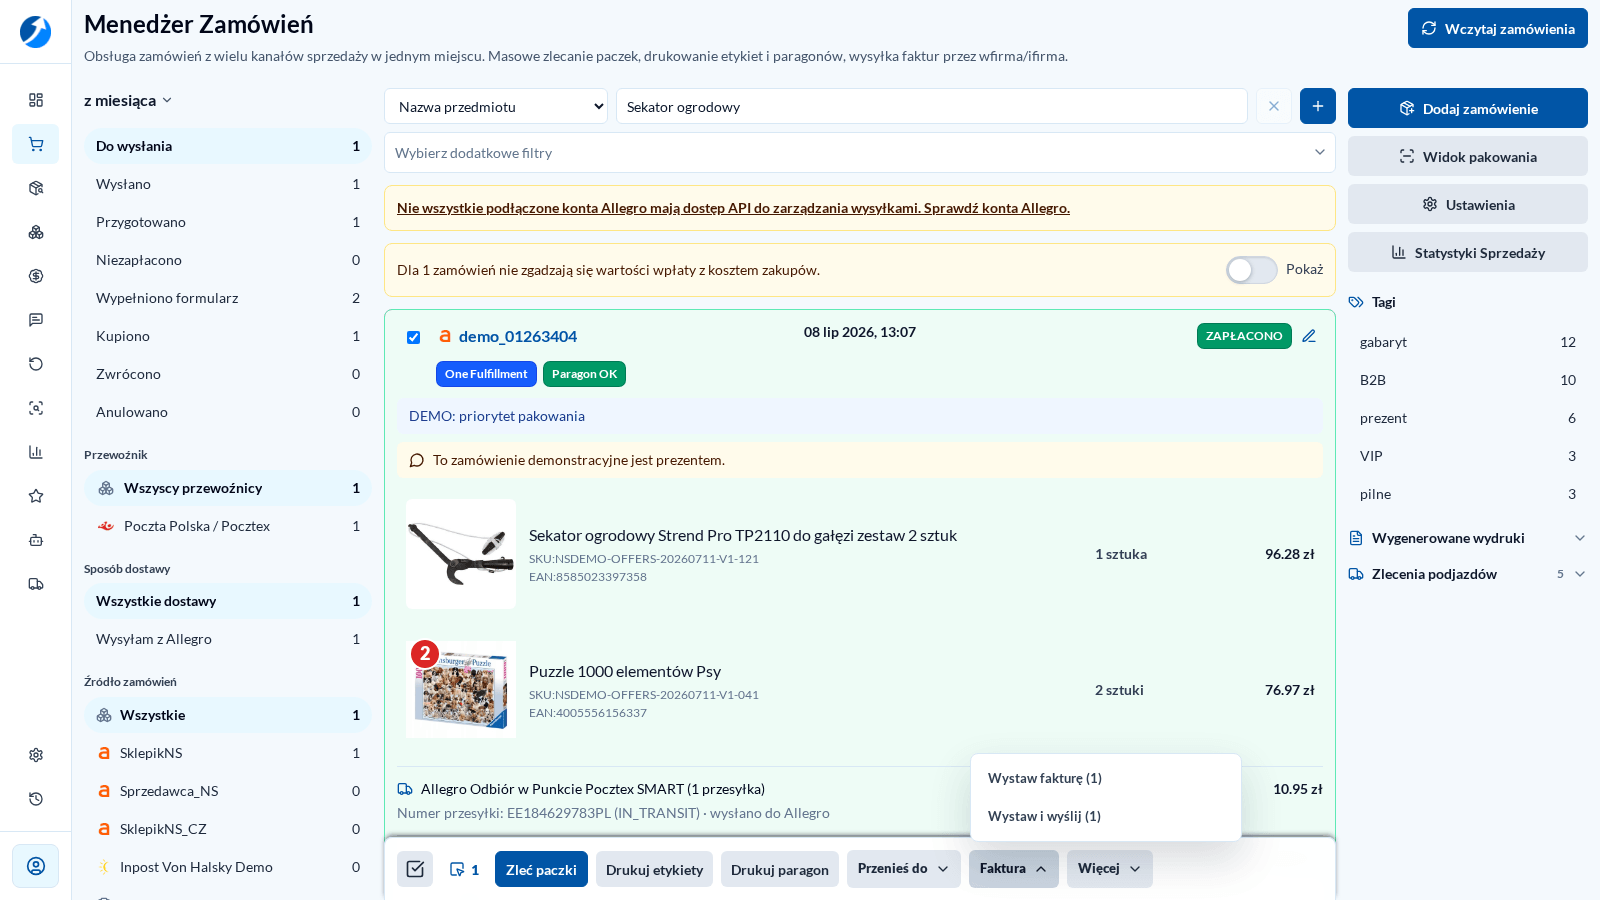This screenshot has height=900, width=1600.
Task: Open the robot automation sidebar icon
Action: point(36,540)
